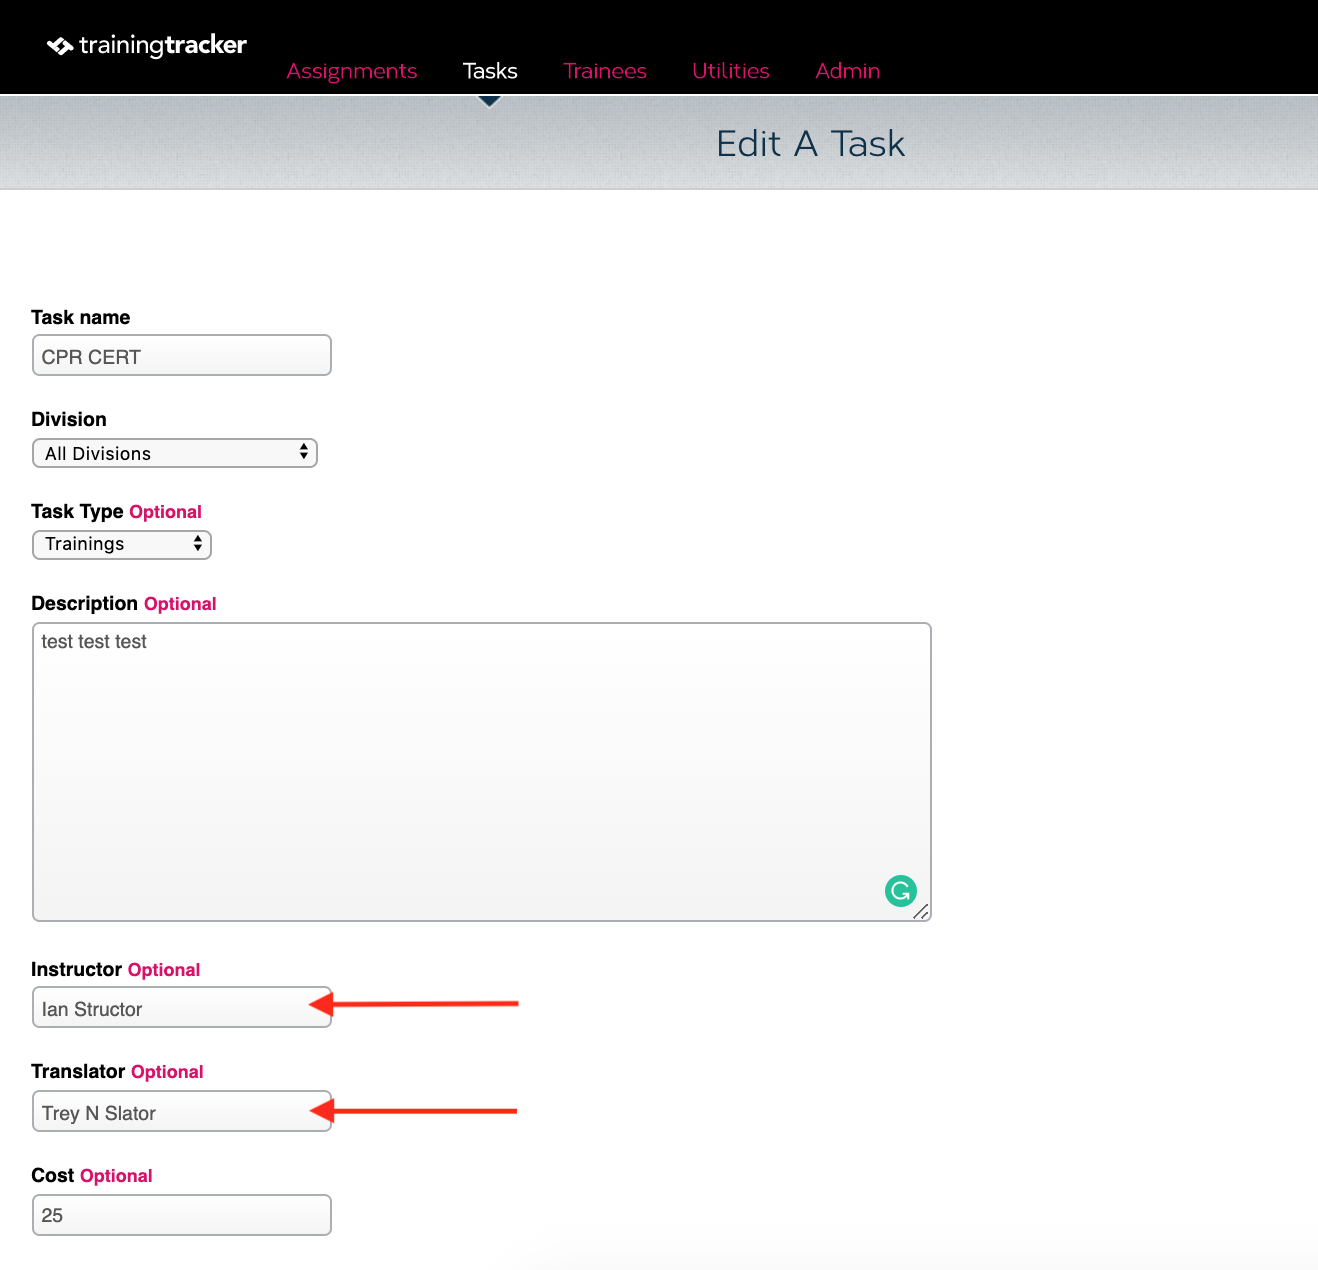Open the Trainees menu
The image size is (1318, 1270).
click(x=605, y=71)
